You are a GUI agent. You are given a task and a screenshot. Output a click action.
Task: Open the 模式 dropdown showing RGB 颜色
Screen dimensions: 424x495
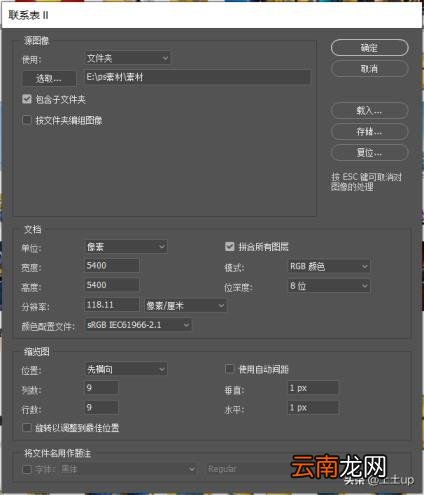pos(329,266)
